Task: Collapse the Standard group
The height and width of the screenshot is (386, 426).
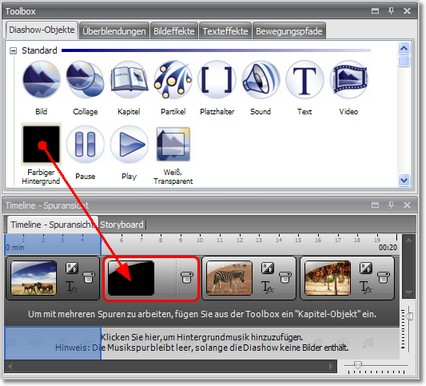Action: tap(13, 51)
